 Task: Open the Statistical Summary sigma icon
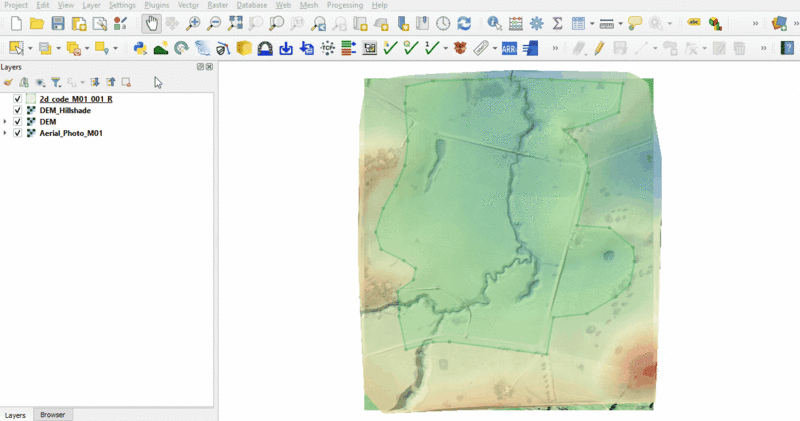click(557, 24)
